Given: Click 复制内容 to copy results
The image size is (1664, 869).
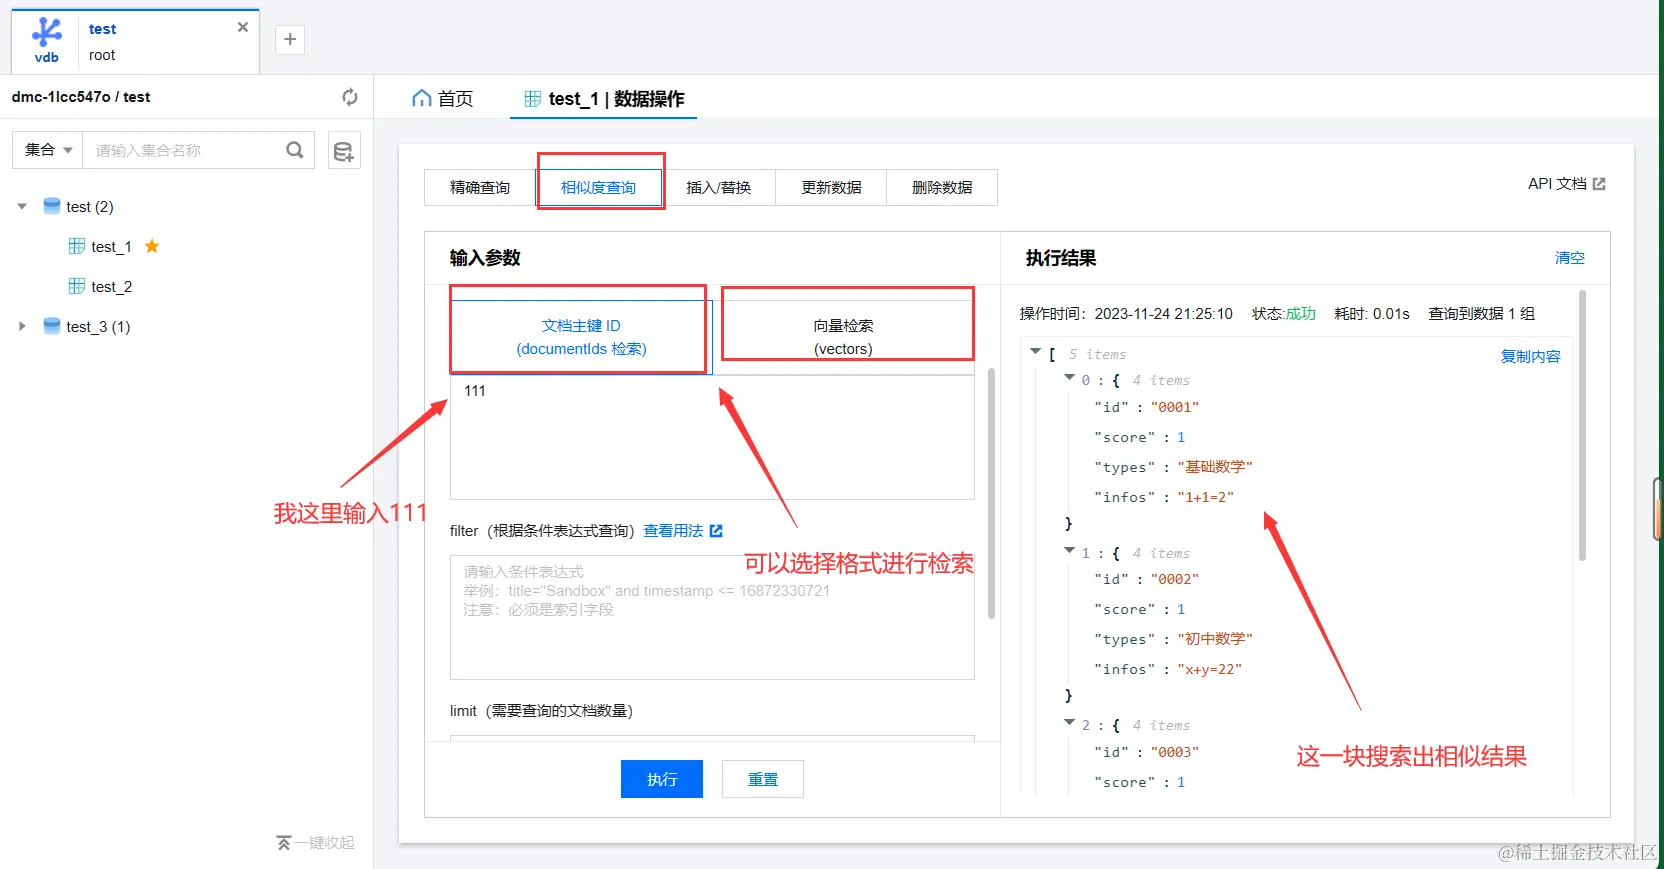Looking at the screenshot, I should (x=1530, y=356).
